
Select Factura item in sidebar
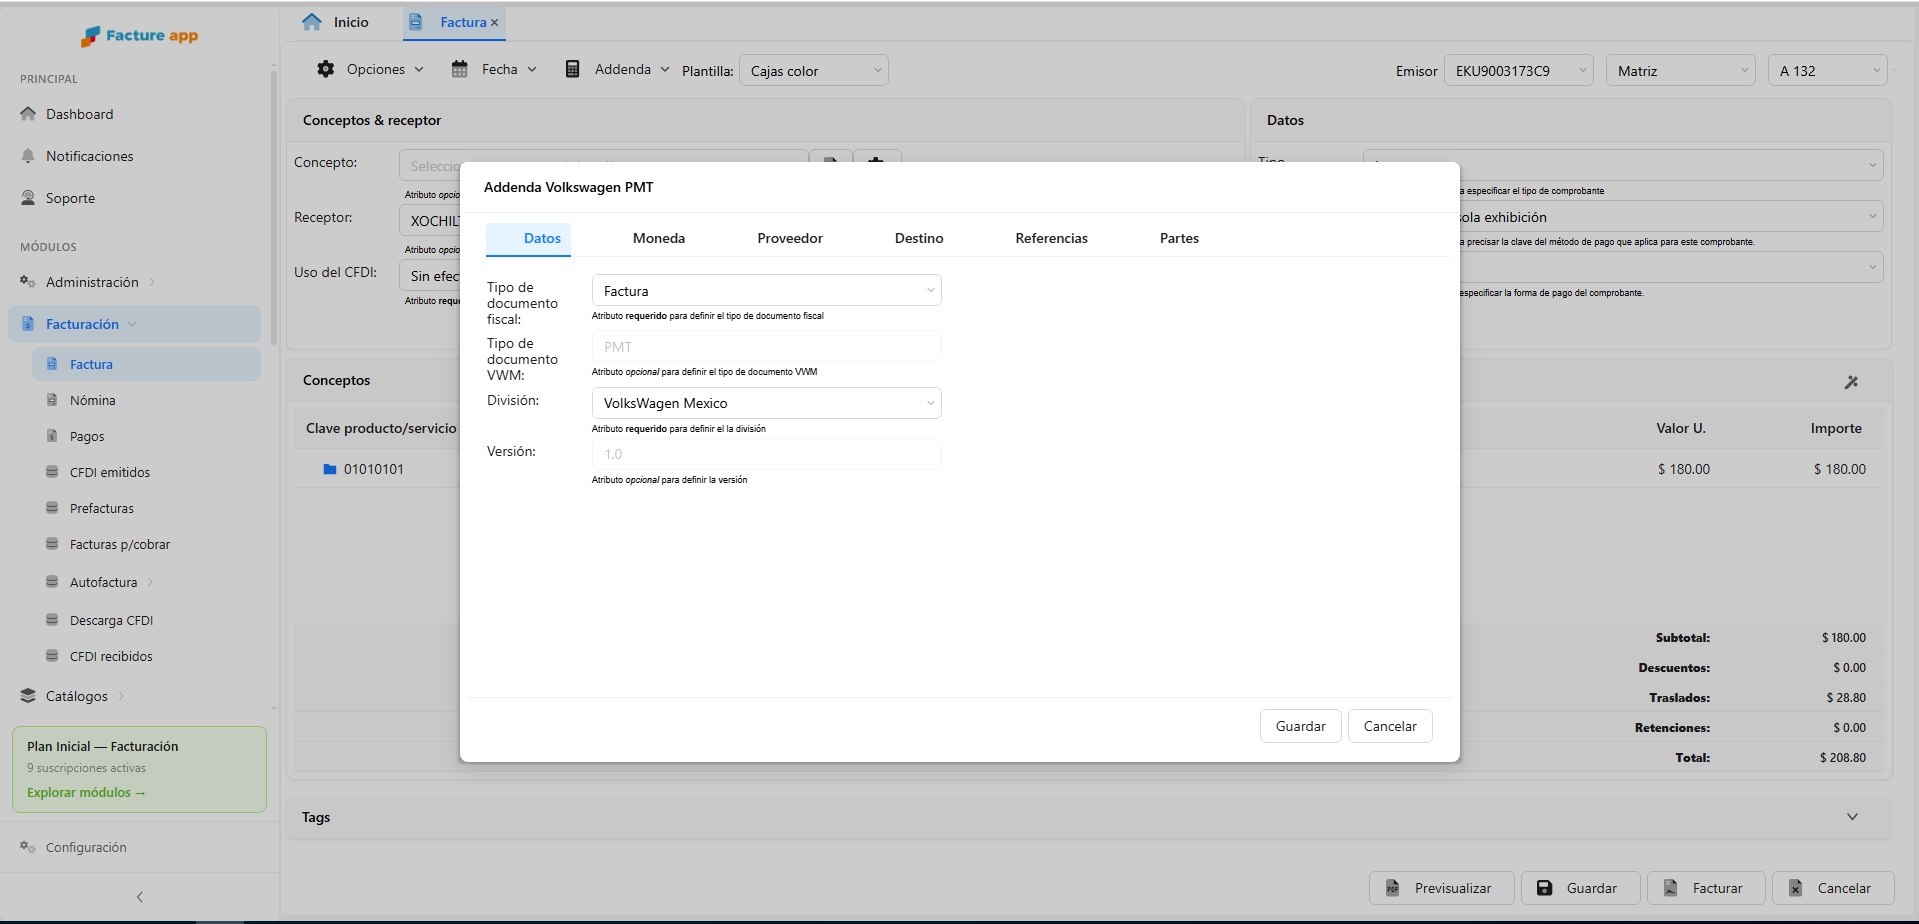point(146,364)
